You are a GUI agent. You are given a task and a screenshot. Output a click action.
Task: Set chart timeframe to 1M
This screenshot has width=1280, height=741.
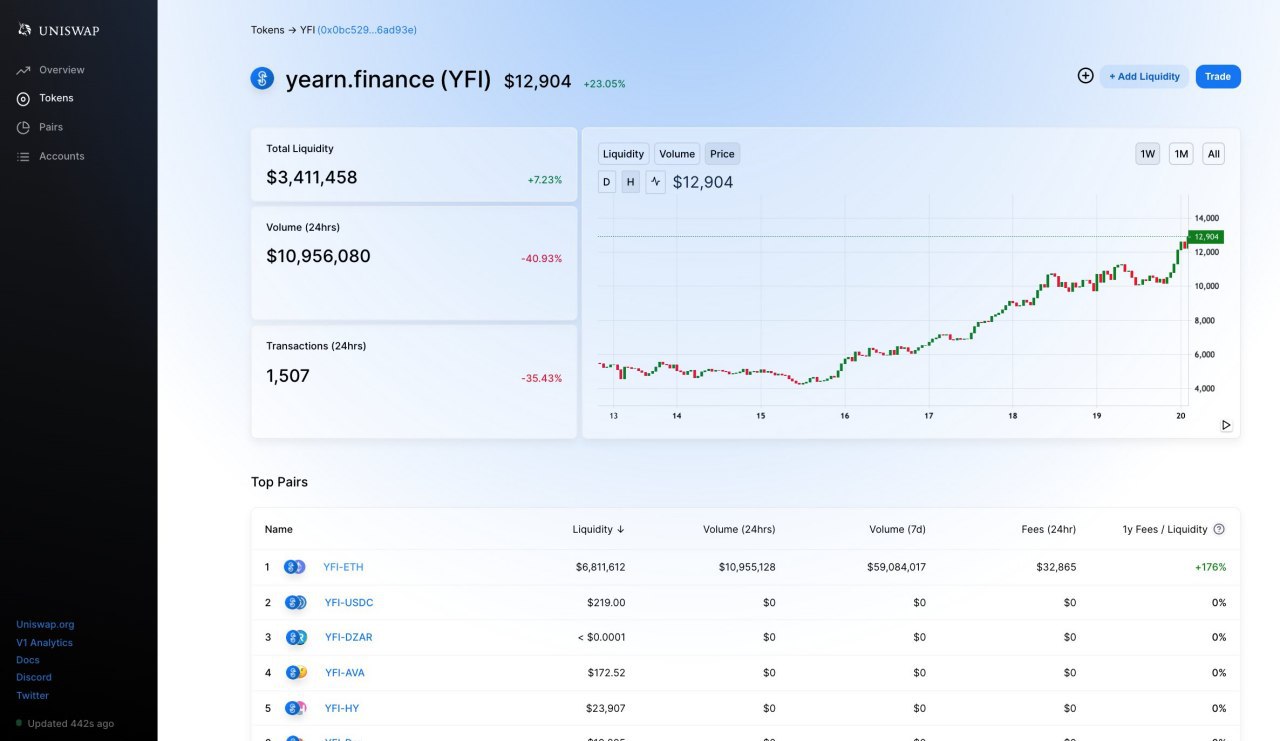click(1181, 154)
